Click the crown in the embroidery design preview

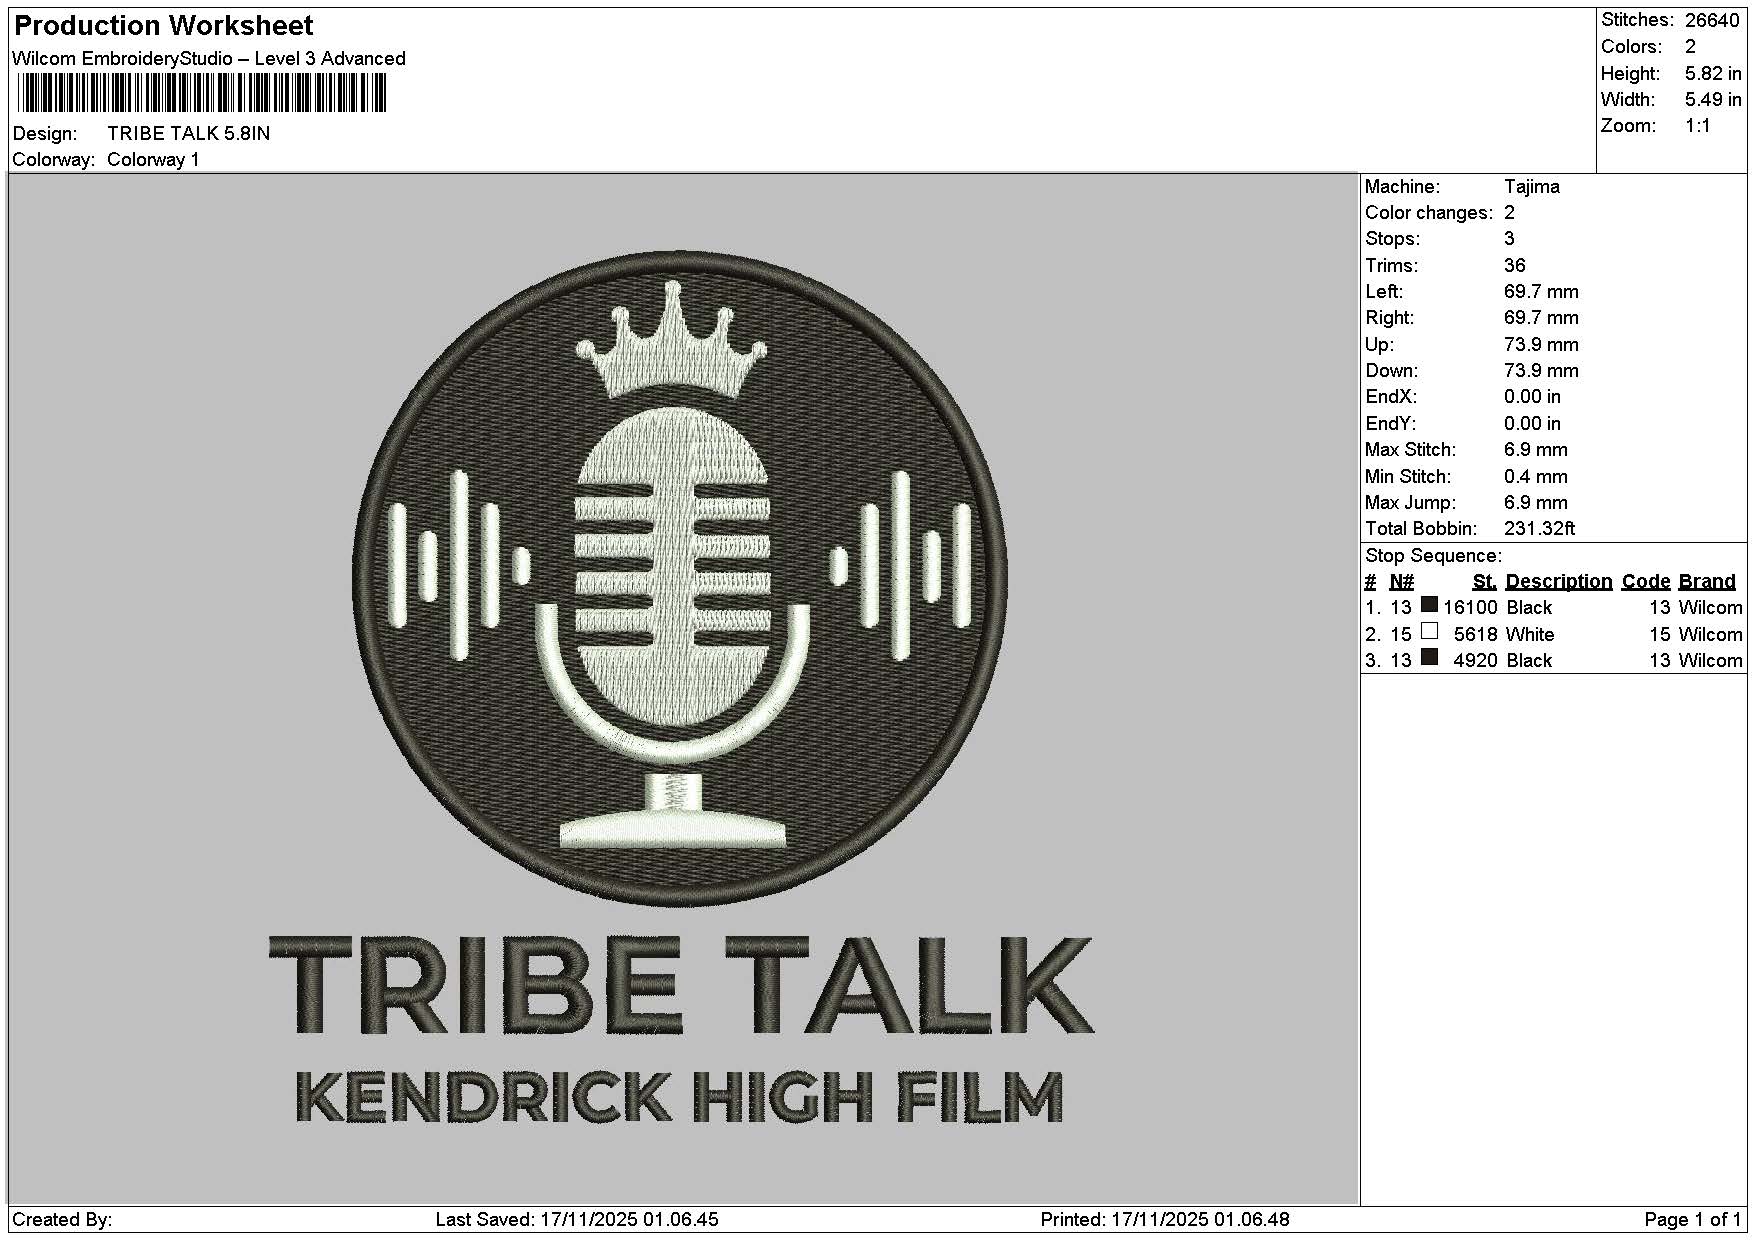click(673, 340)
